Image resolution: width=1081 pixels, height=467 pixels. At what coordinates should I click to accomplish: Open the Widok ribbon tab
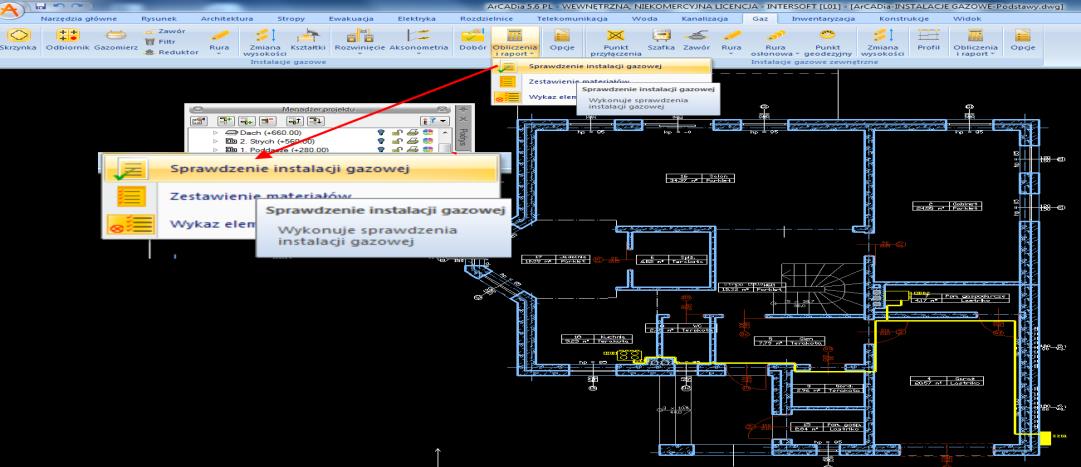pyautogui.click(x=967, y=19)
